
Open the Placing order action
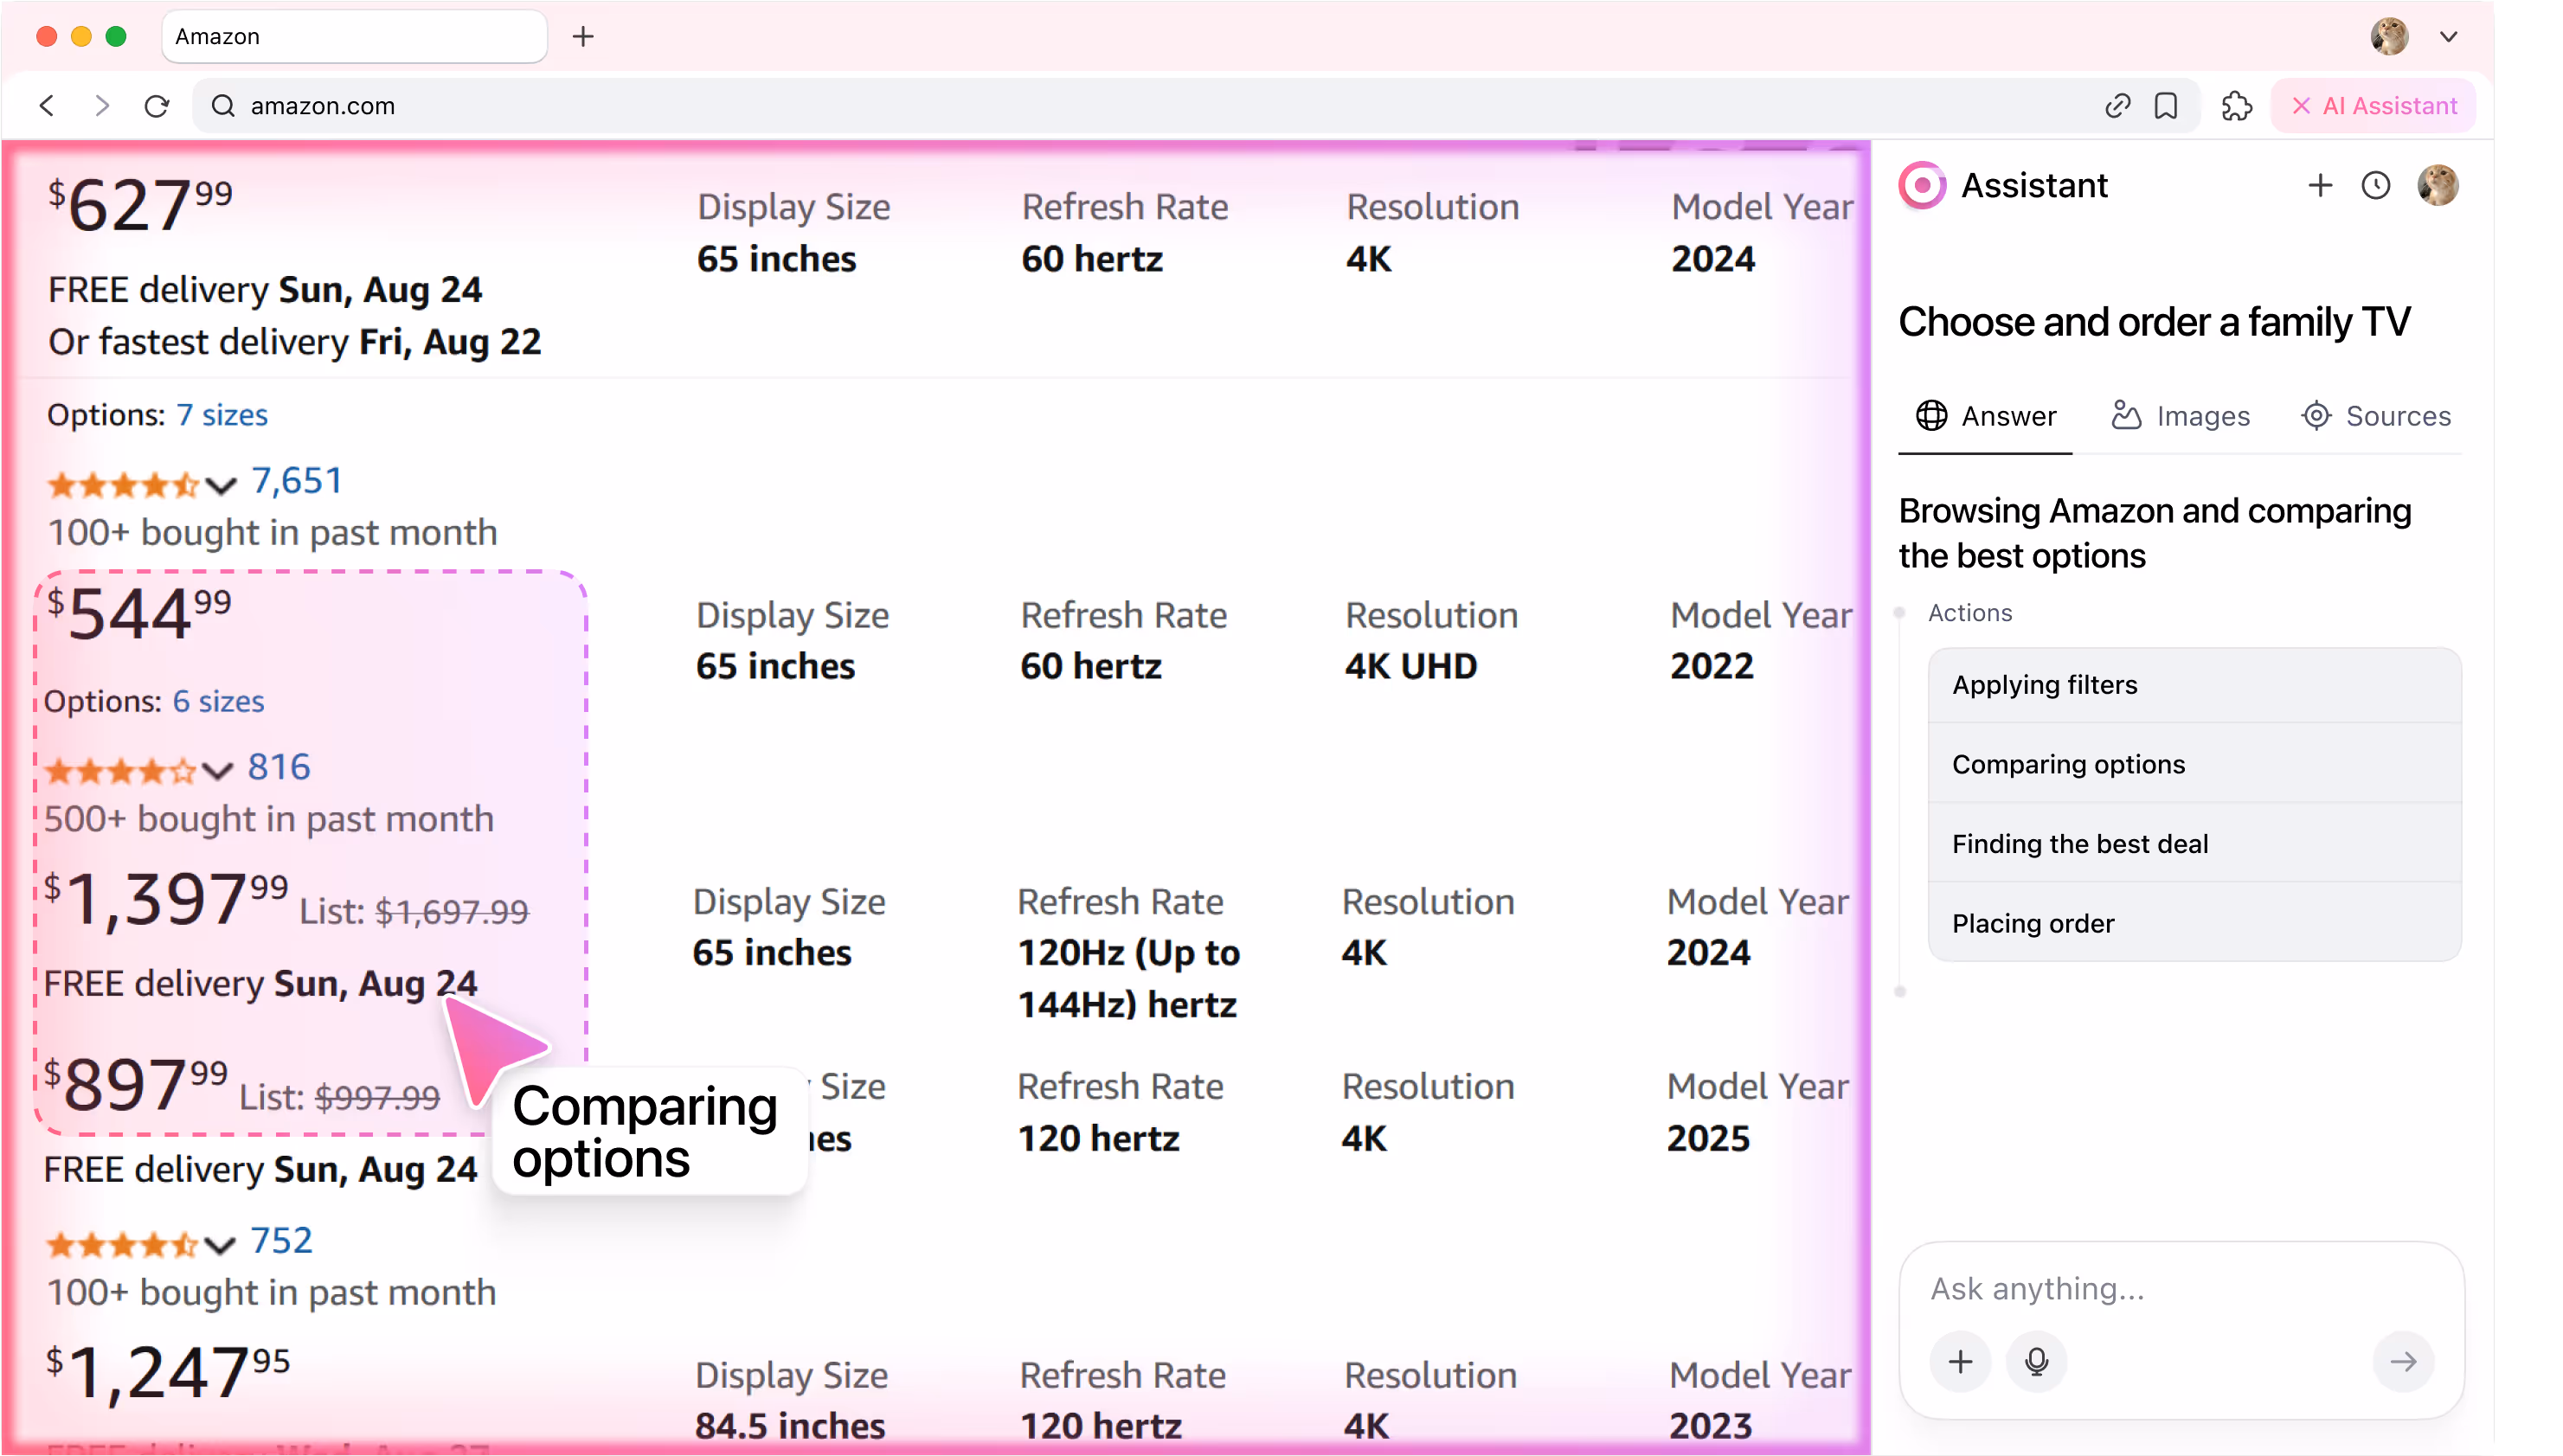click(2194, 923)
